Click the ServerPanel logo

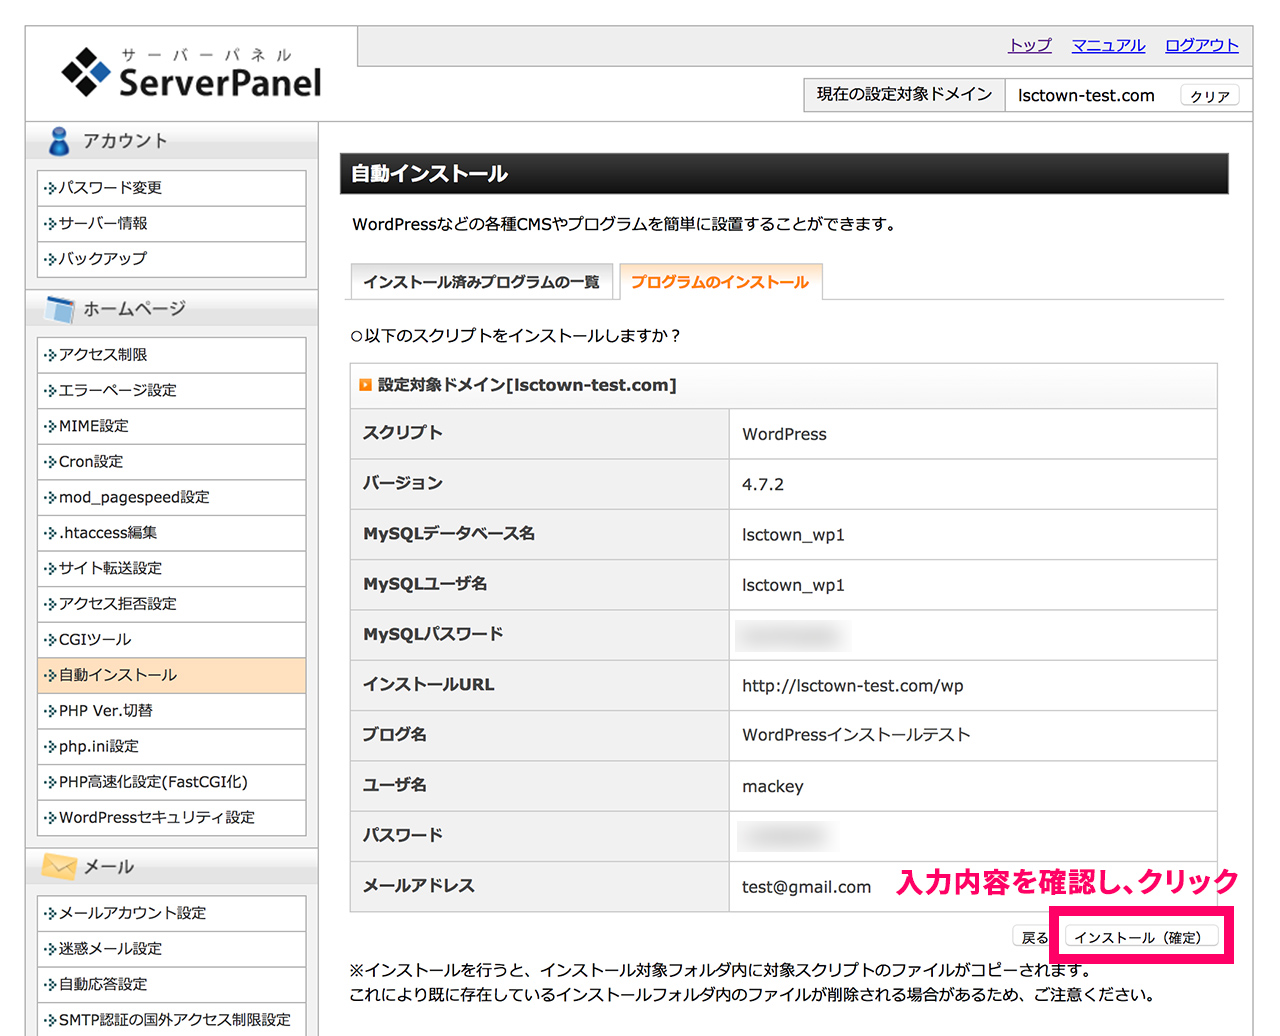tap(192, 73)
